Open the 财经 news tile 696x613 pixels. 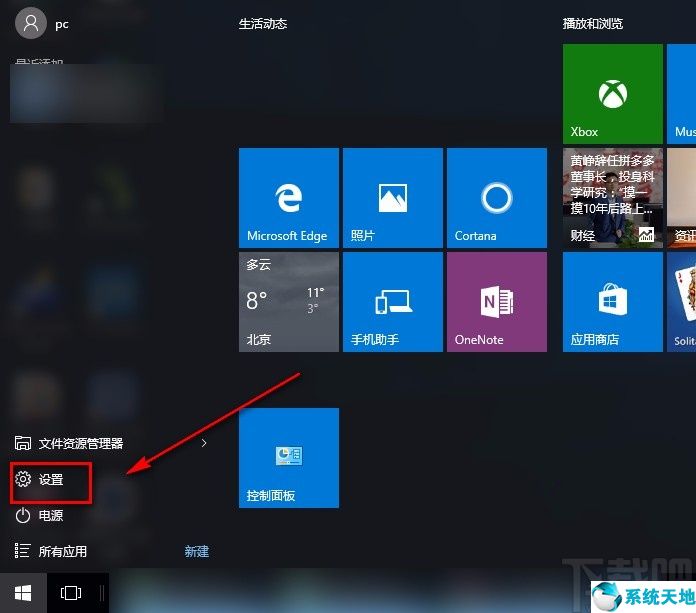pyautogui.click(x=613, y=198)
